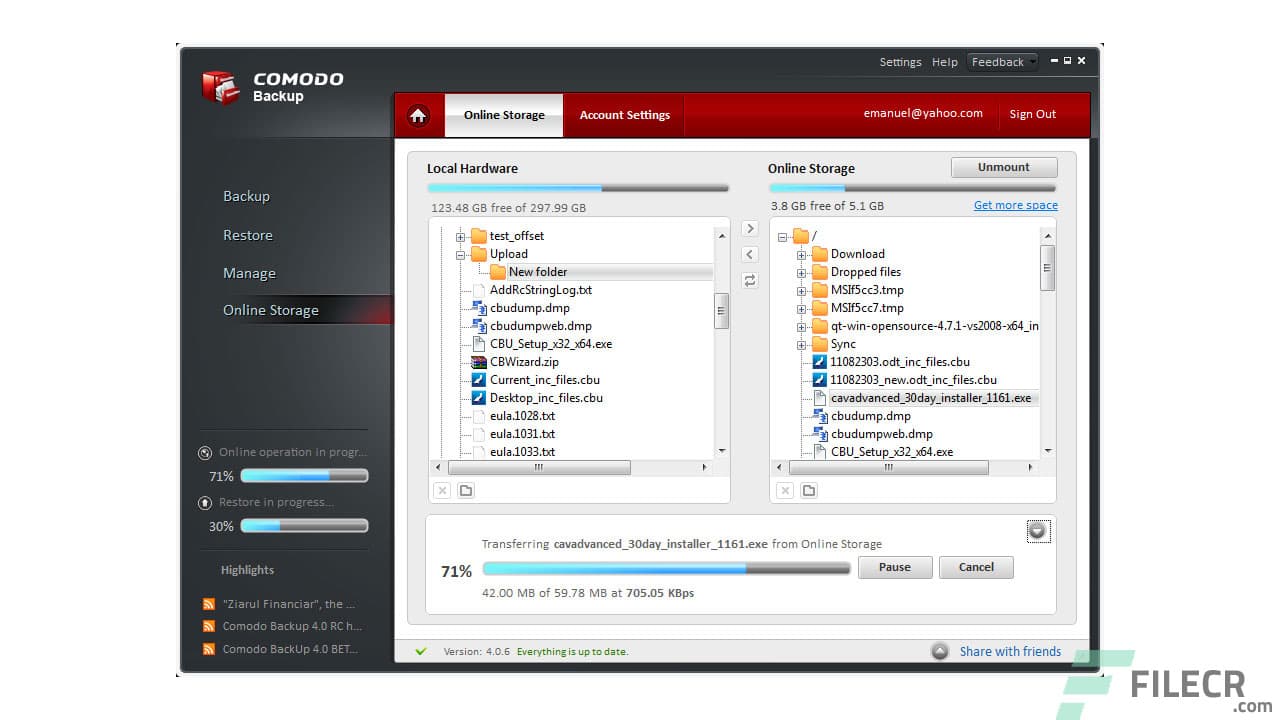Click the 71% transfer progress bar

click(665, 567)
